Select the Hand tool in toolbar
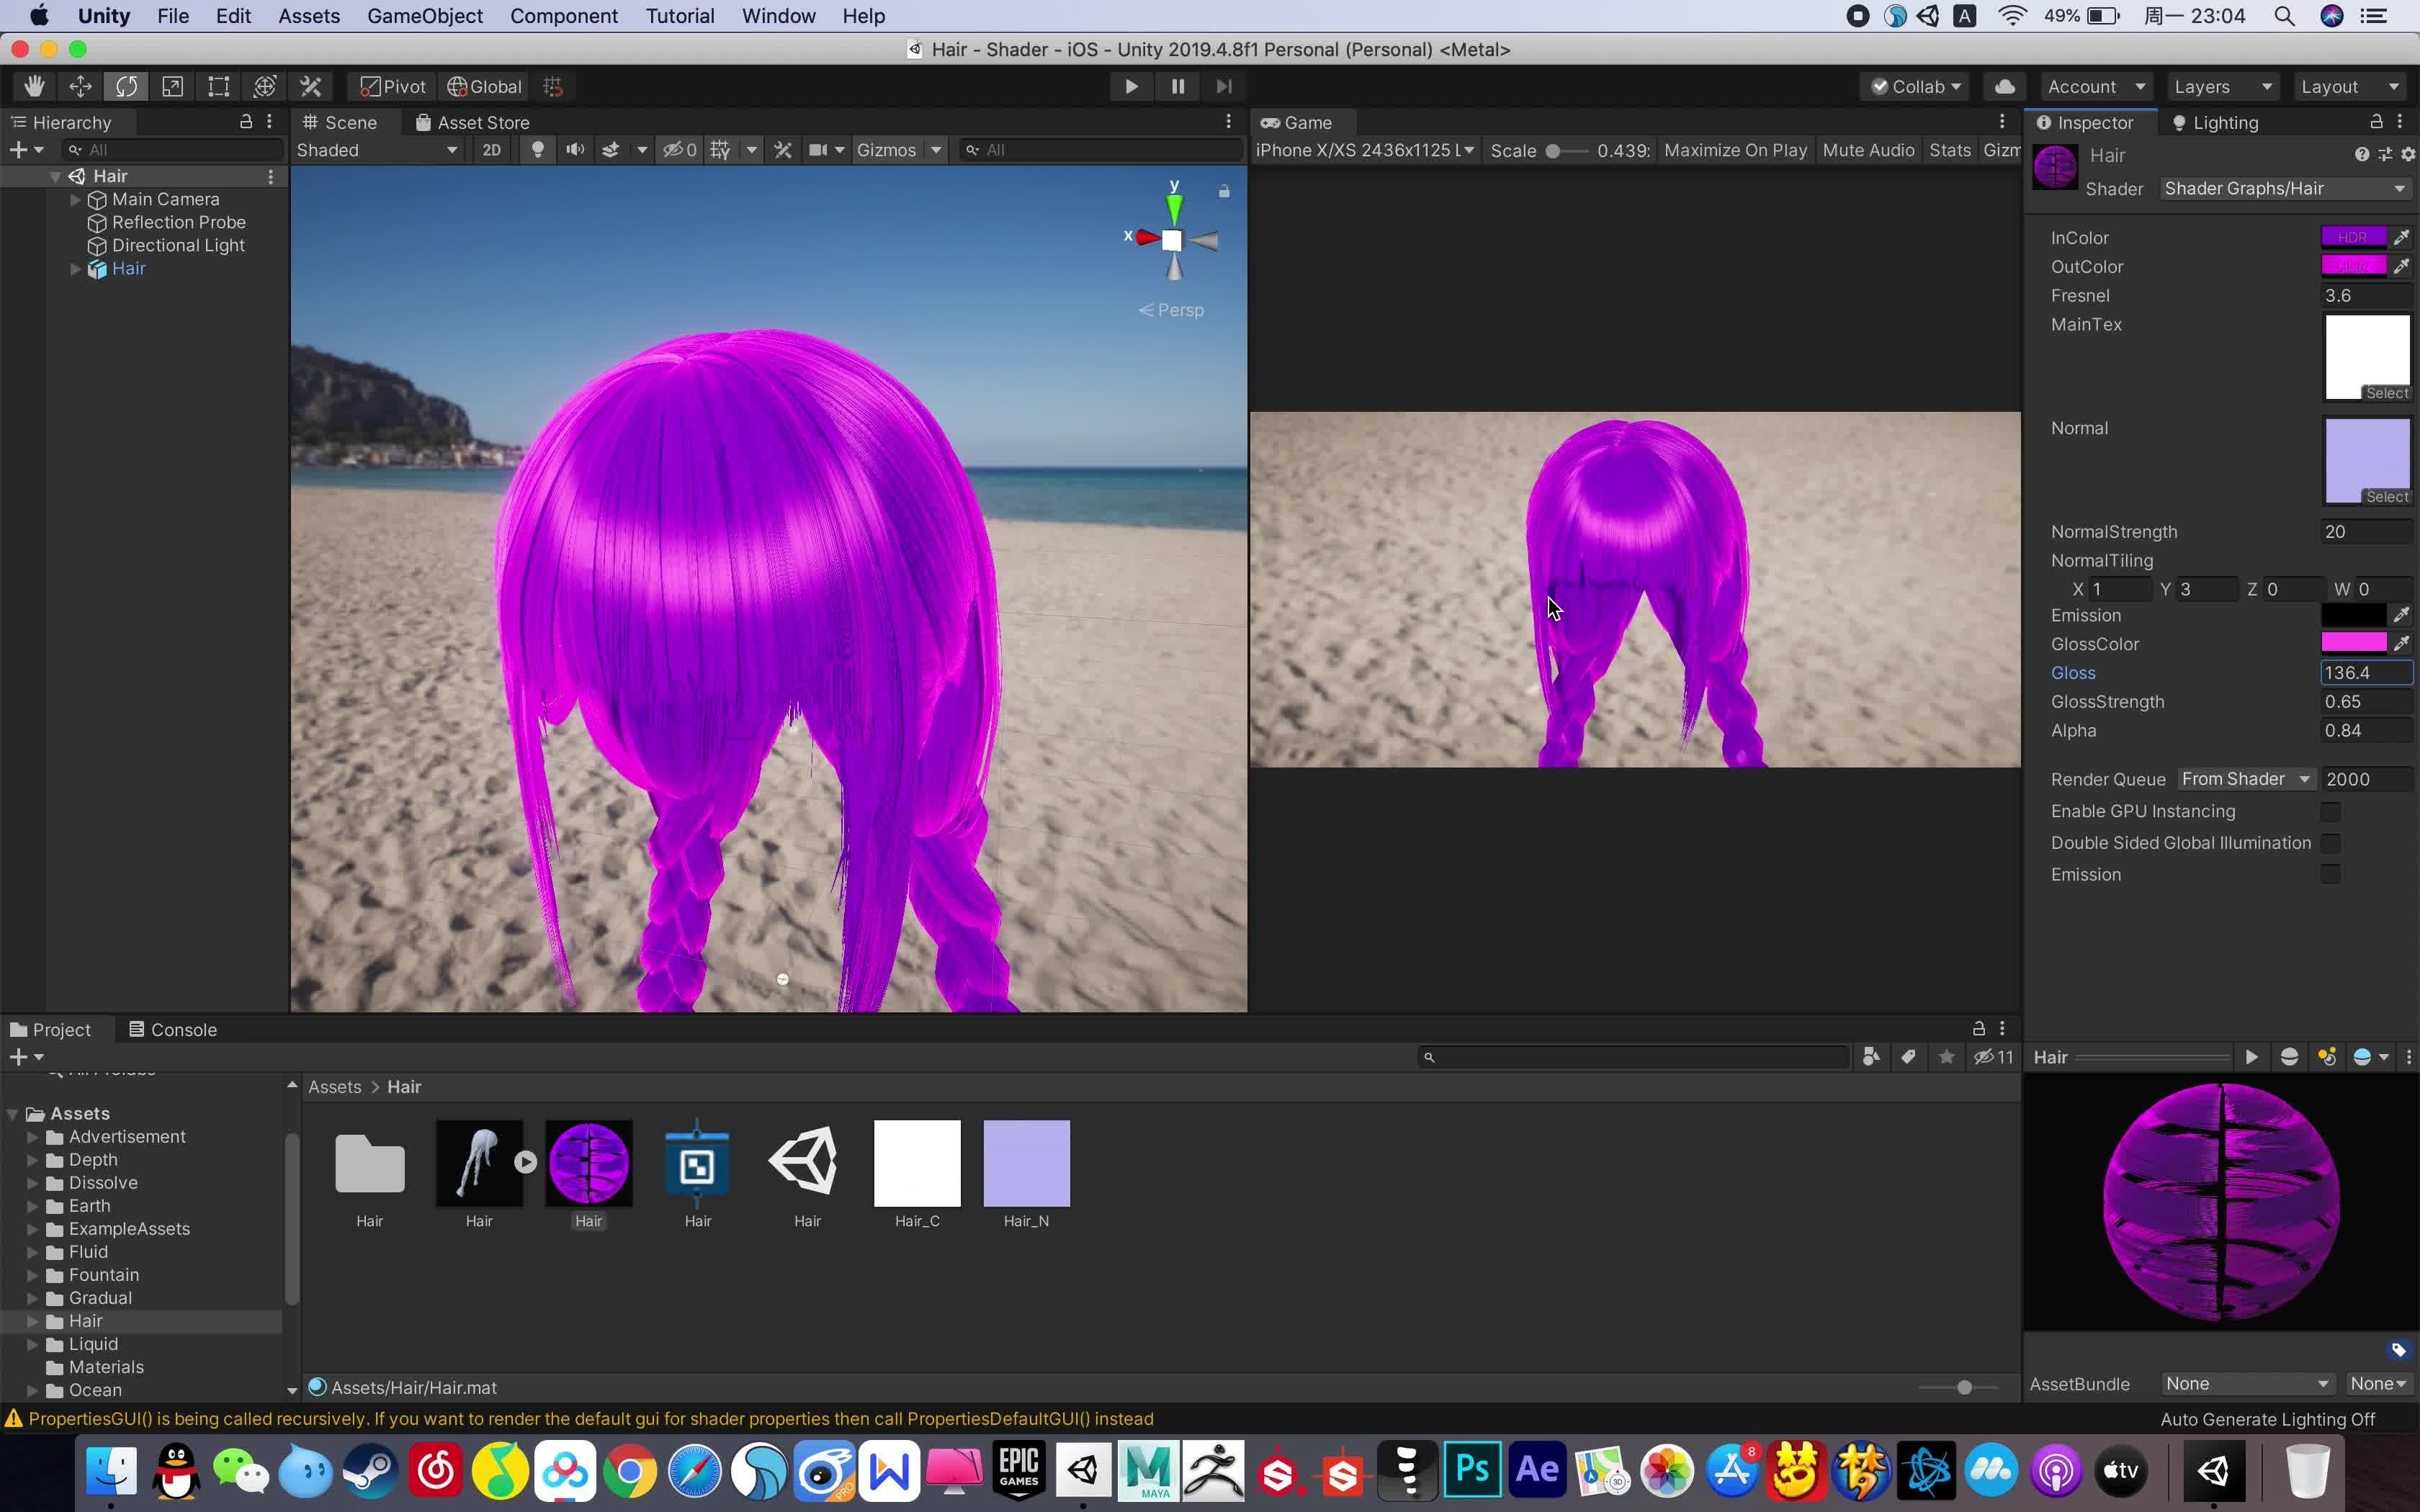2420x1512 pixels. [34, 87]
